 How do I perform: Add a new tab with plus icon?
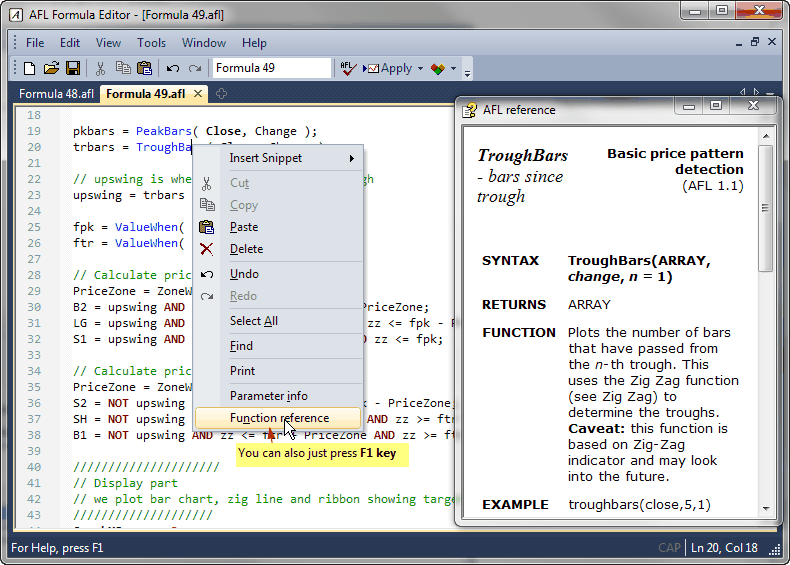tap(221, 94)
